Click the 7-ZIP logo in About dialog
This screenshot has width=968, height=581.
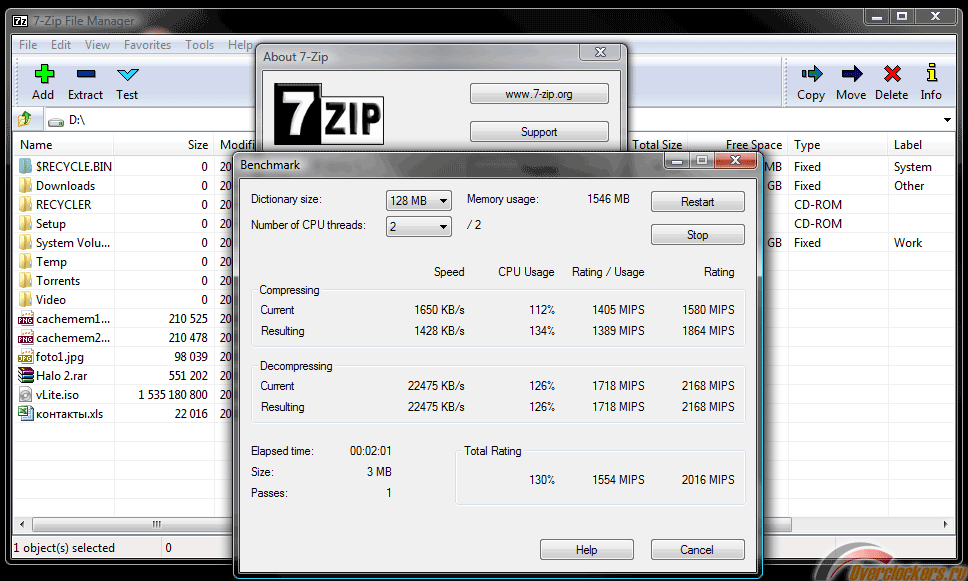(x=328, y=114)
